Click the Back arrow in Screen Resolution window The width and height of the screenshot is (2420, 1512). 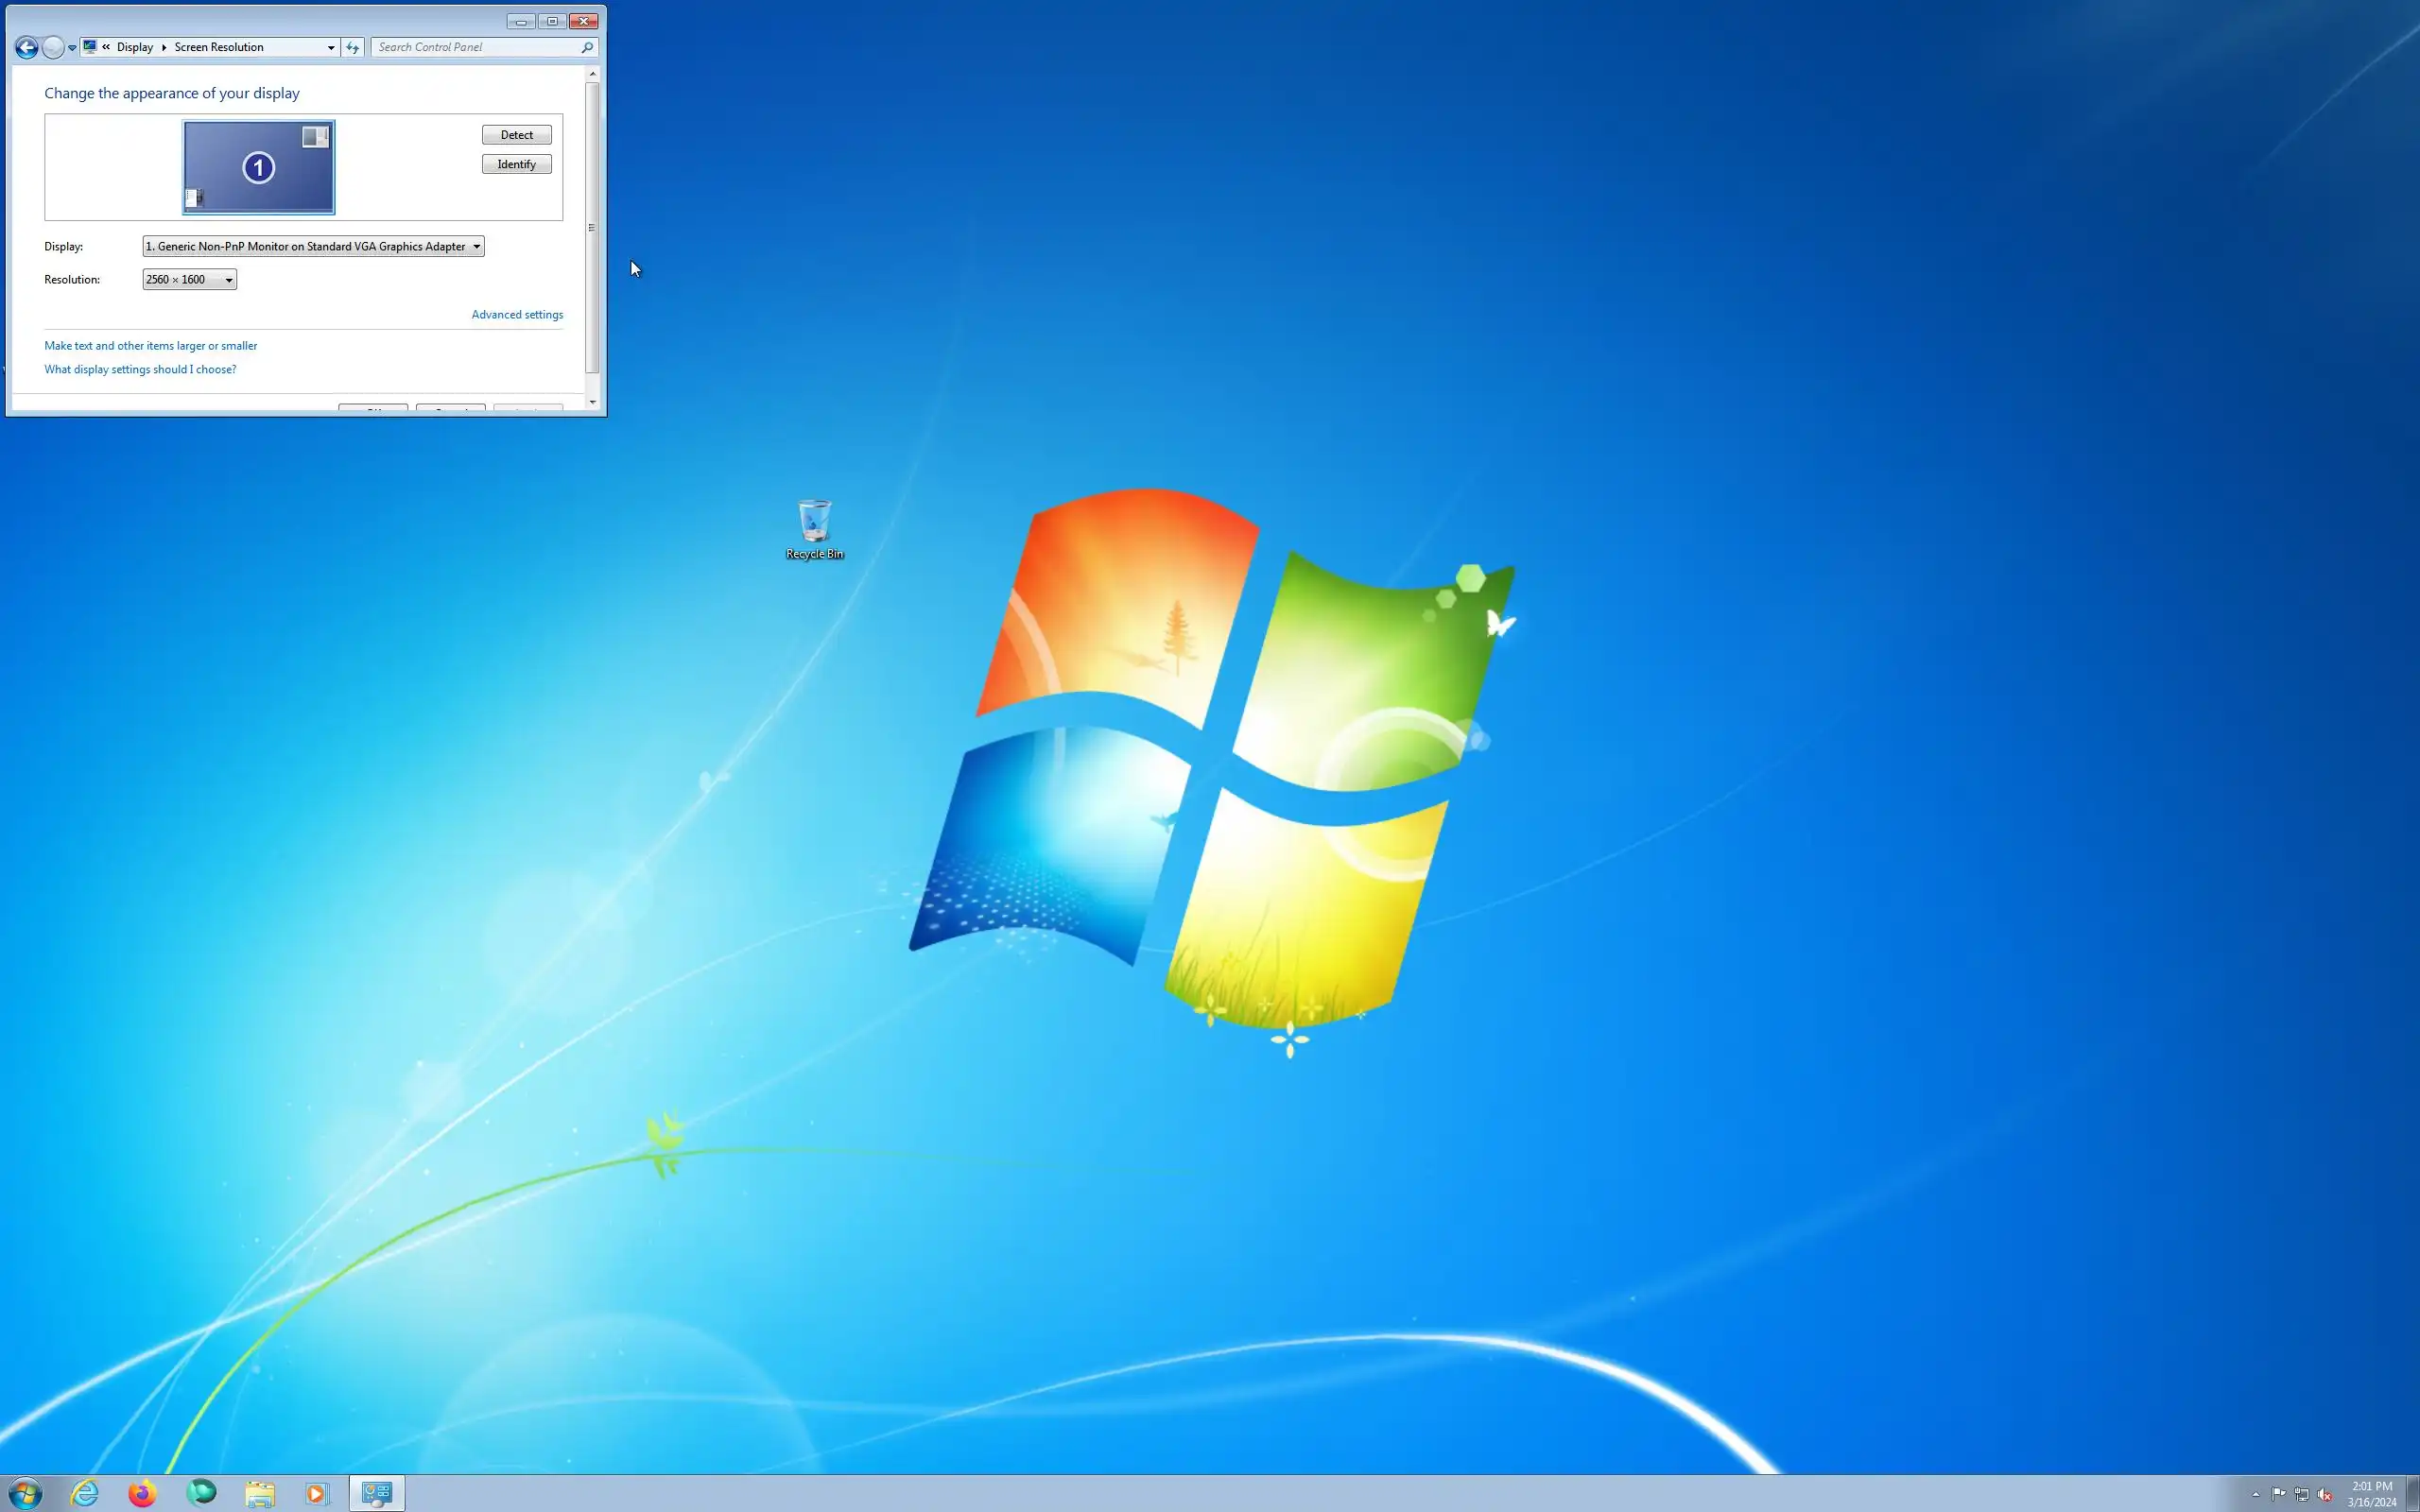[x=27, y=47]
